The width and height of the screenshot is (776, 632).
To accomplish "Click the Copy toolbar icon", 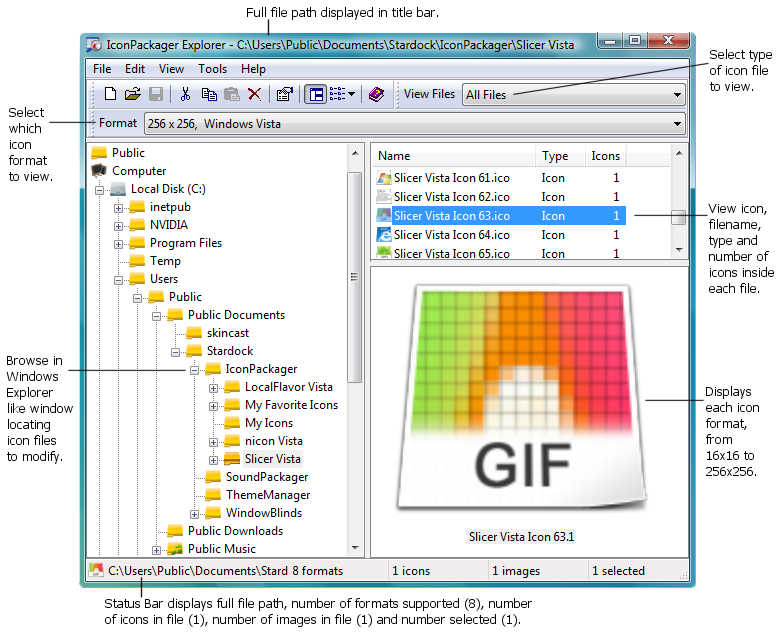I will [x=209, y=94].
